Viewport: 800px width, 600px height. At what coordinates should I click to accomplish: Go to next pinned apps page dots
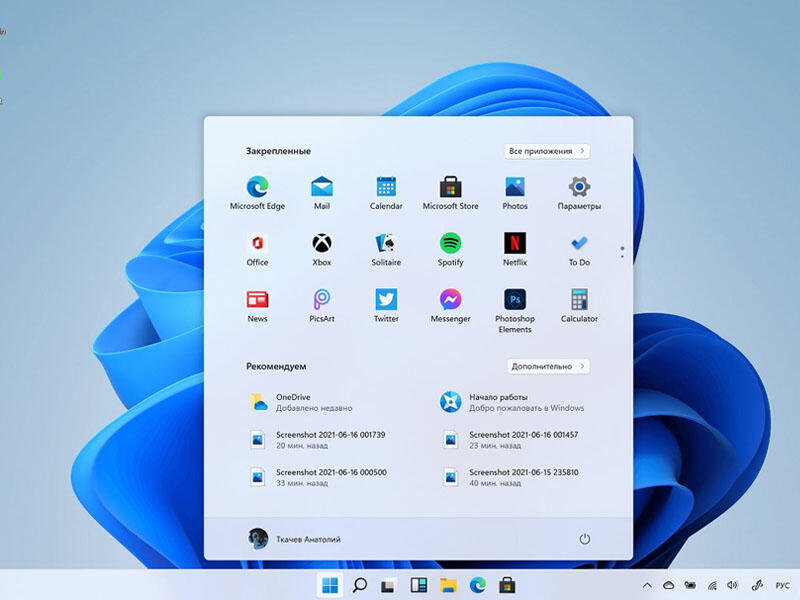[622, 252]
